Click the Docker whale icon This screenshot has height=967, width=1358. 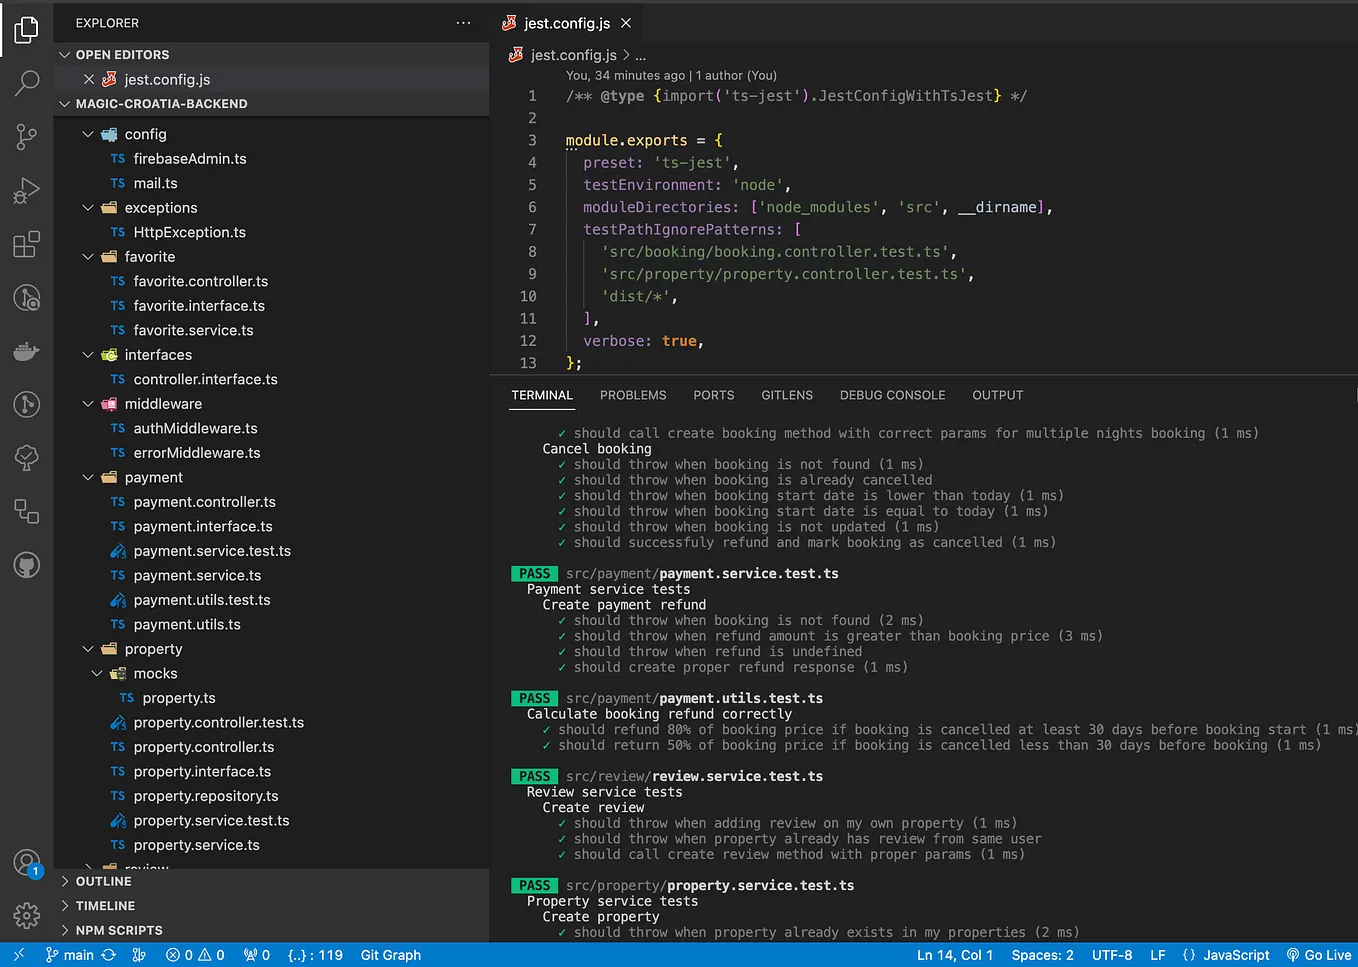(26, 351)
